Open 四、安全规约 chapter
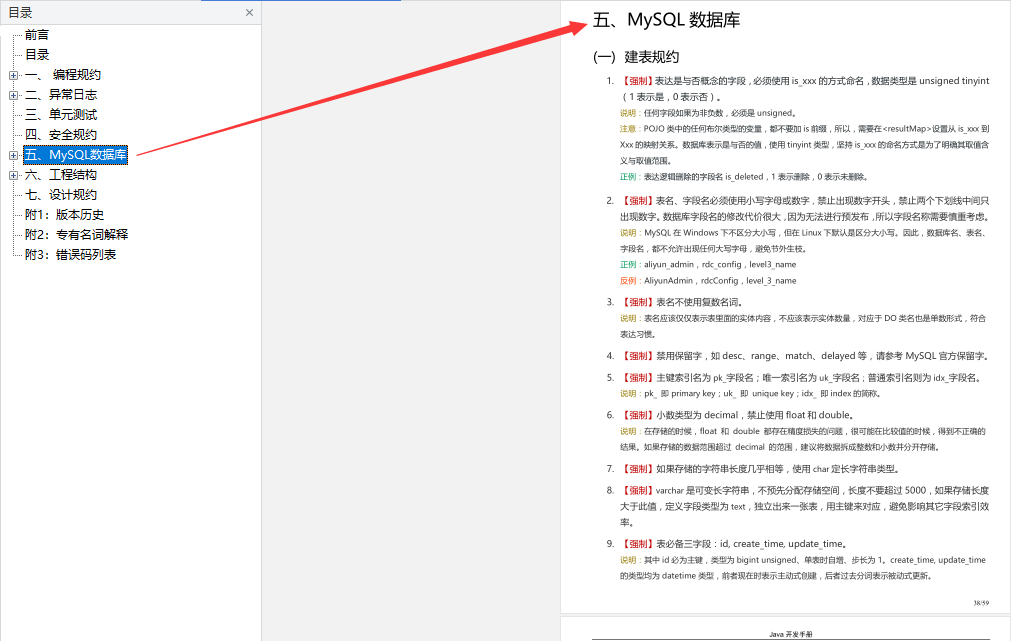The width and height of the screenshot is (1011, 641). (x=61, y=135)
